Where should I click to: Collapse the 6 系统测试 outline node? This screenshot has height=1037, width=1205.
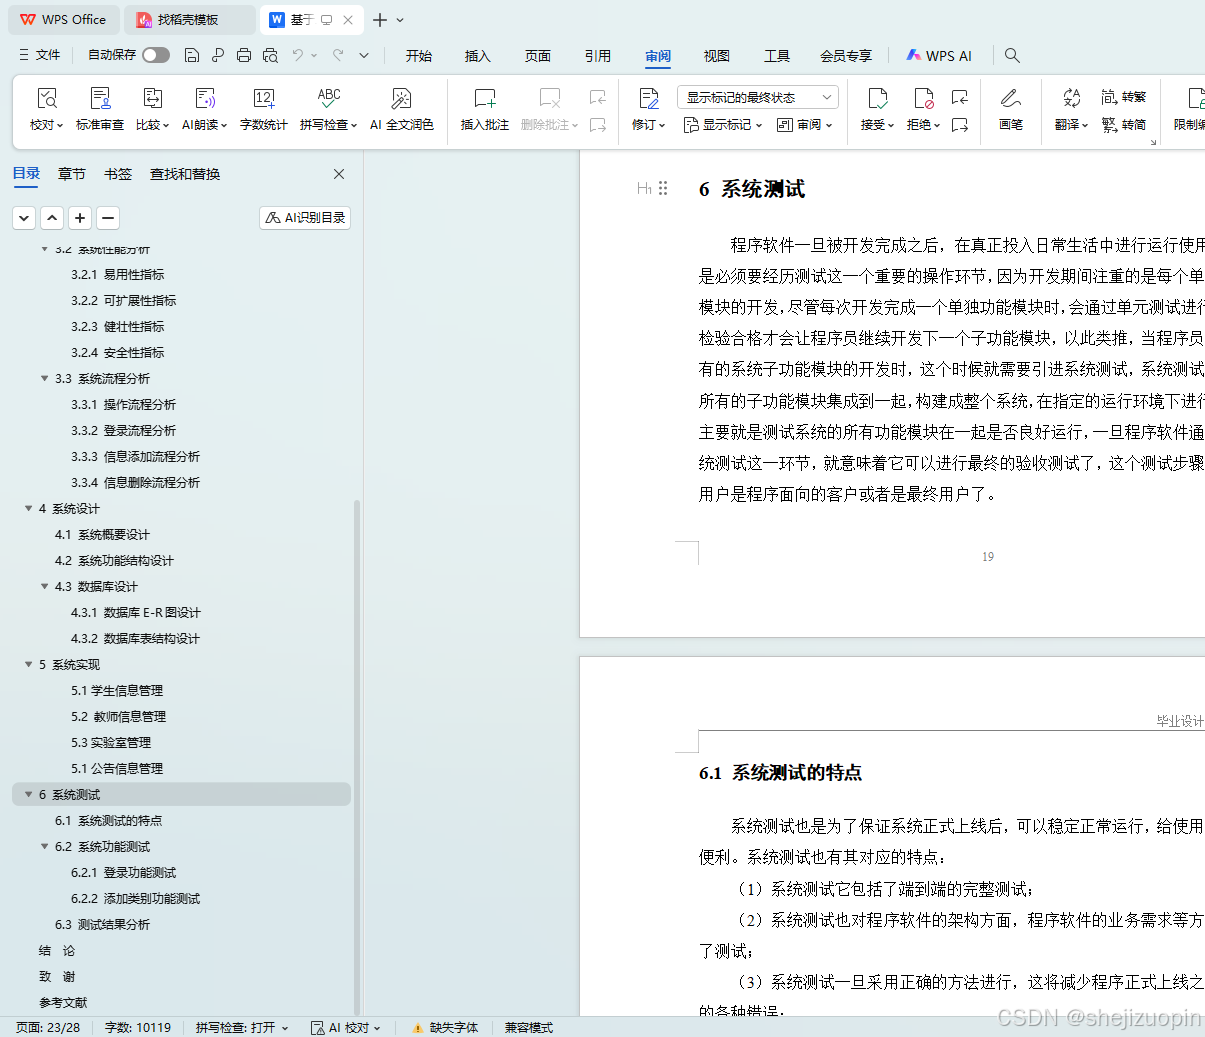[x=29, y=794]
